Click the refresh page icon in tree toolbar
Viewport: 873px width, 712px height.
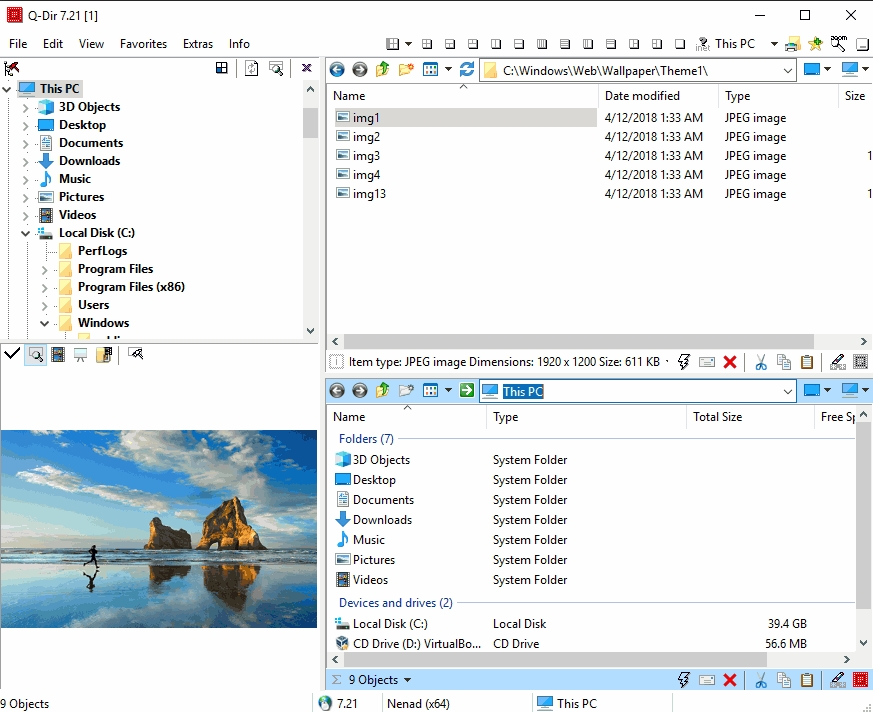pyautogui.click(x=252, y=68)
